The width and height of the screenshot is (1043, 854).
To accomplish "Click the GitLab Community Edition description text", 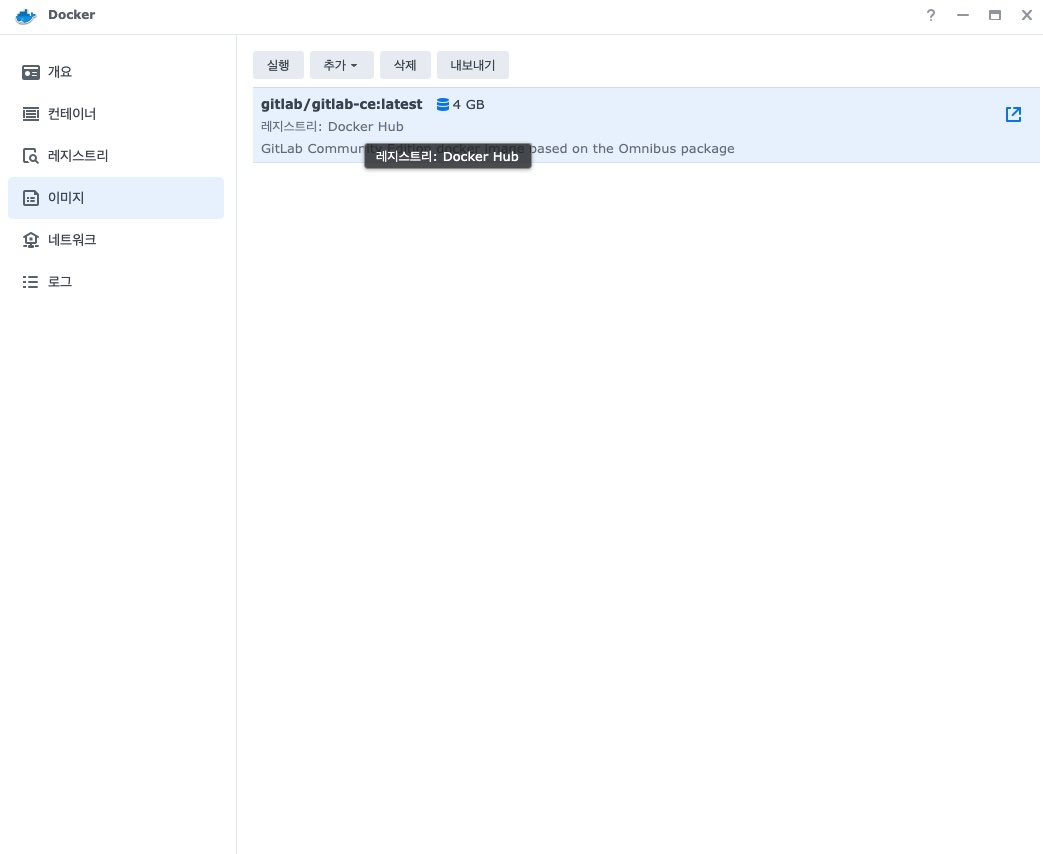I will click(x=498, y=148).
